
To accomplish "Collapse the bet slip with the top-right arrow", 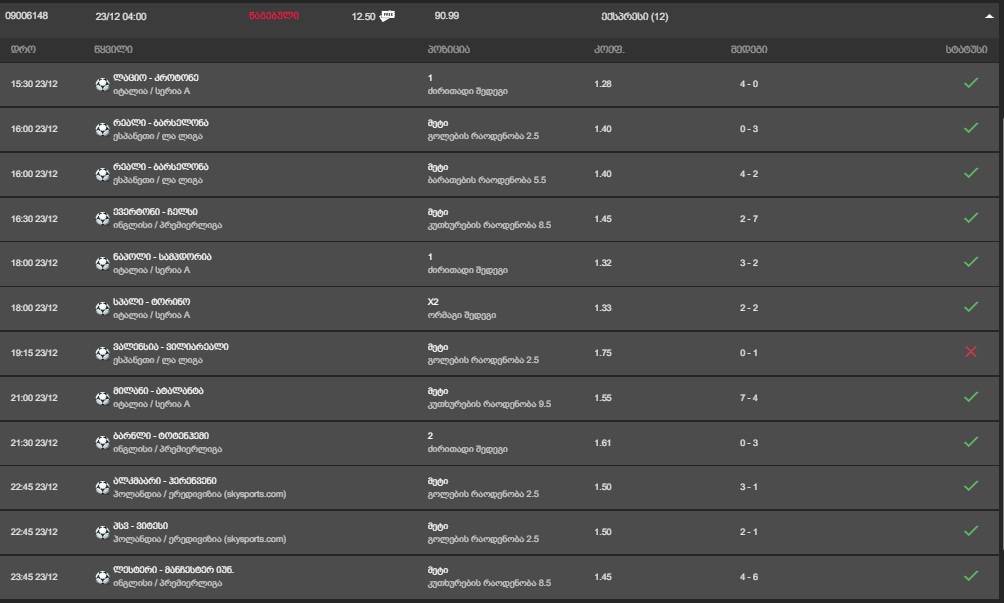I will 989,17.
